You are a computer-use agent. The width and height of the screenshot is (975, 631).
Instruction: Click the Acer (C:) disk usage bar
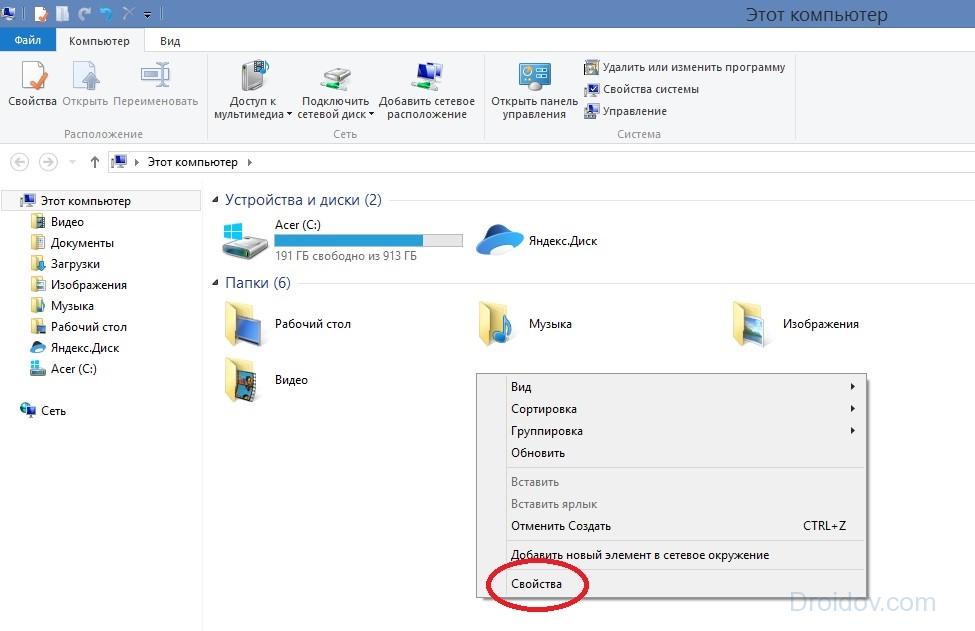(369, 241)
